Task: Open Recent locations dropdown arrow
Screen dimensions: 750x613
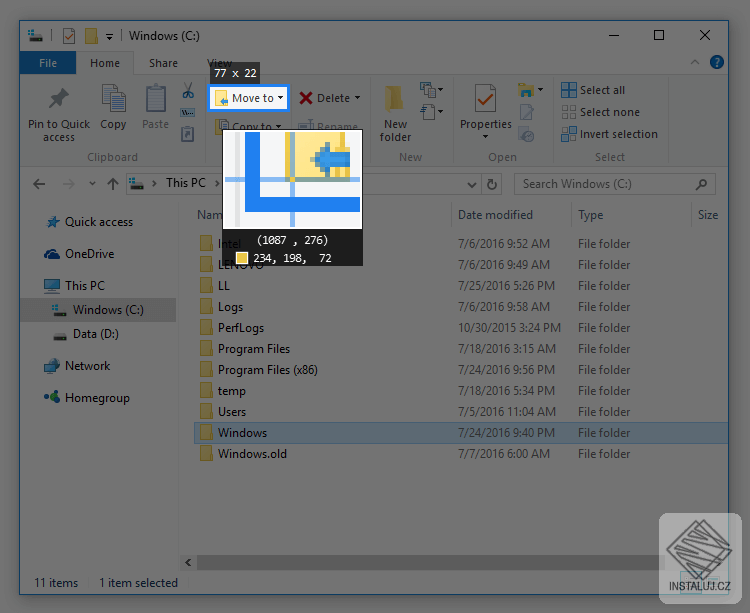Action: [x=92, y=184]
